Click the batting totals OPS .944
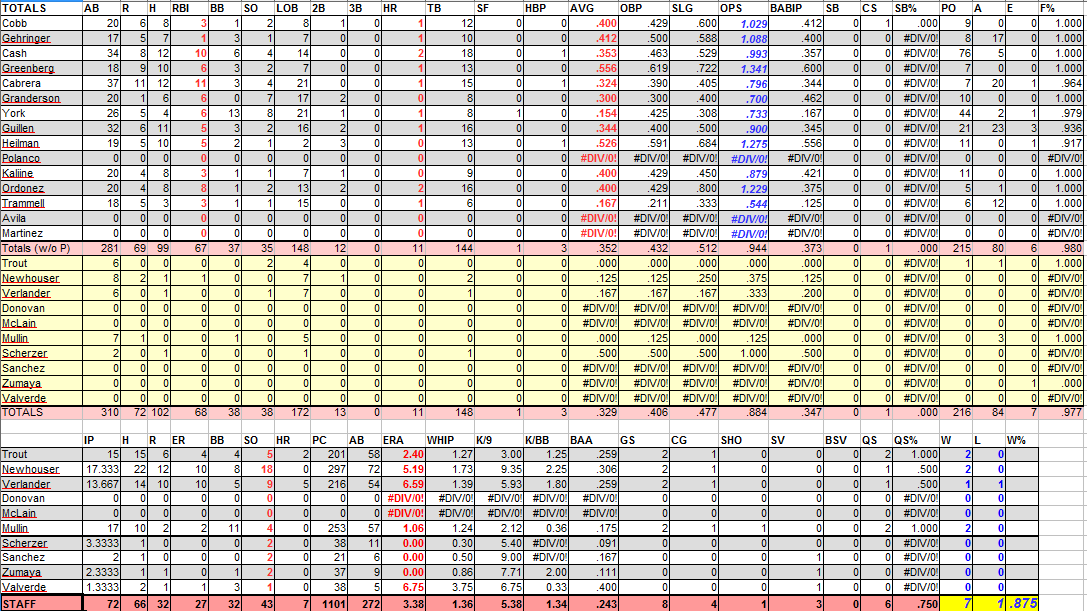The height and width of the screenshot is (611, 1087). (x=745, y=248)
